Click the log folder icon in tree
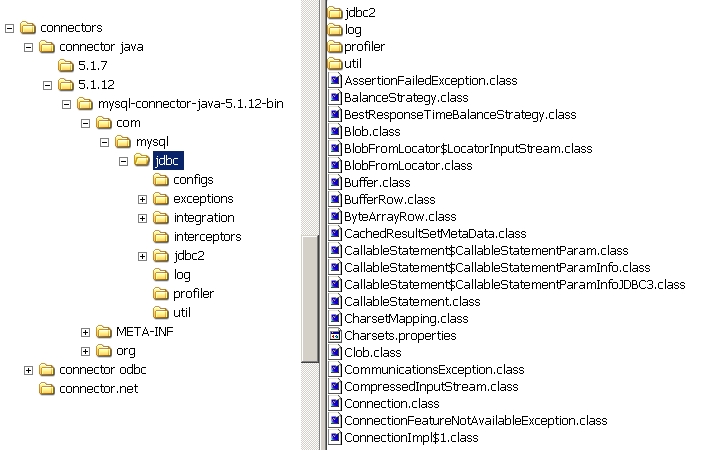703x450 pixels. [x=161, y=275]
